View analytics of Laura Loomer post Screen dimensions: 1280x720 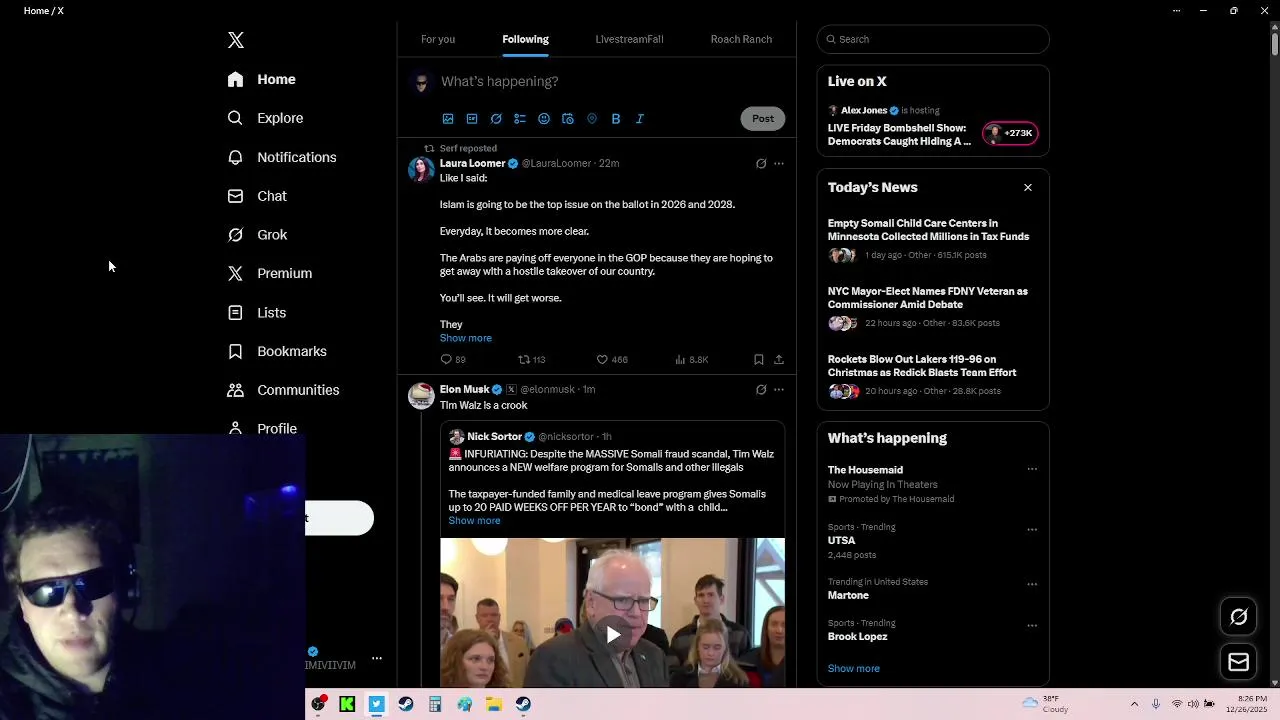[692, 360]
